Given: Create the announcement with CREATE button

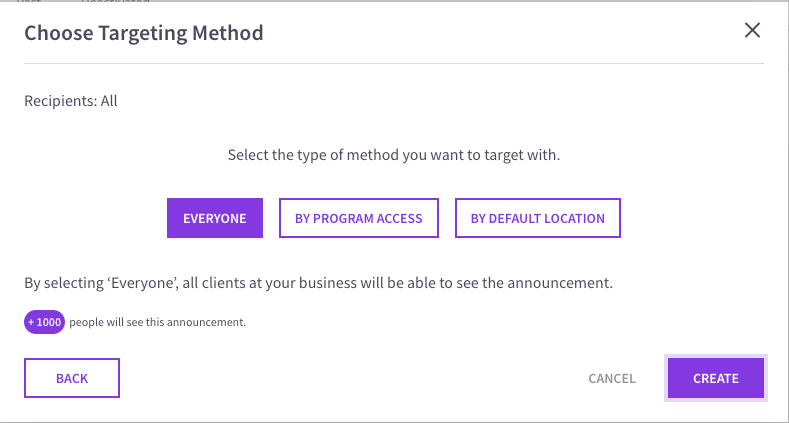Looking at the screenshot, I should (x=716, y=378).
